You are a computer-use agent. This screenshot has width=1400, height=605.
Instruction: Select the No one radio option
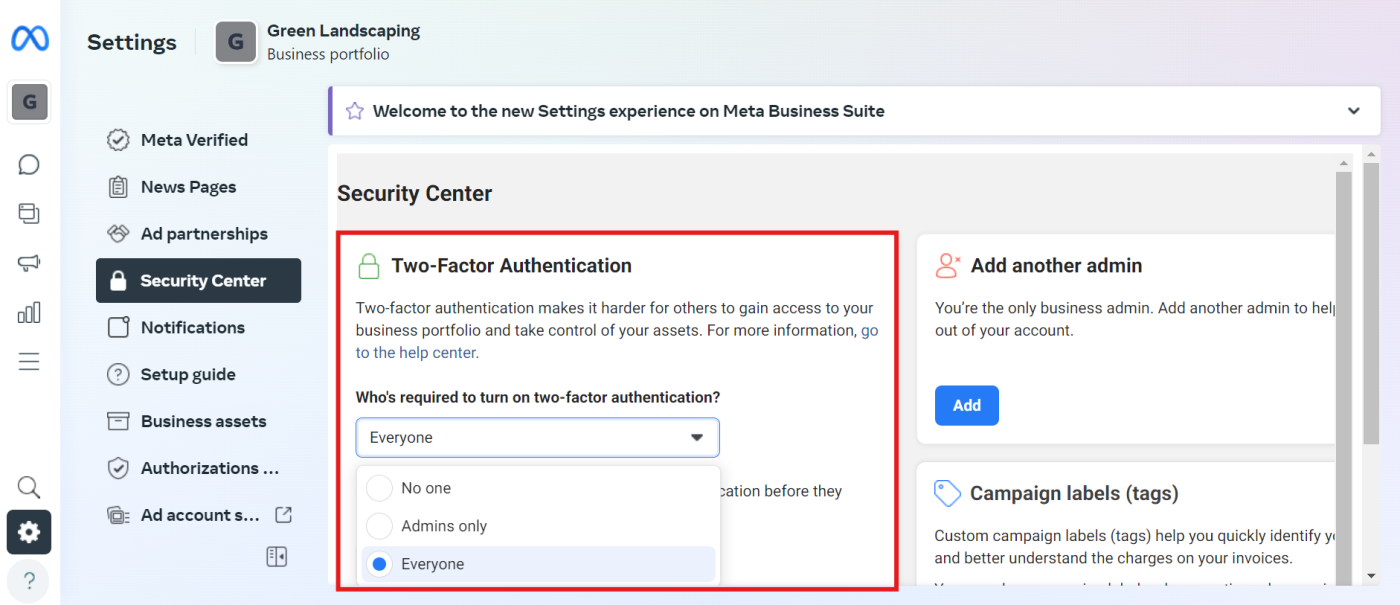pyautogui.click(x=379, y=488)
